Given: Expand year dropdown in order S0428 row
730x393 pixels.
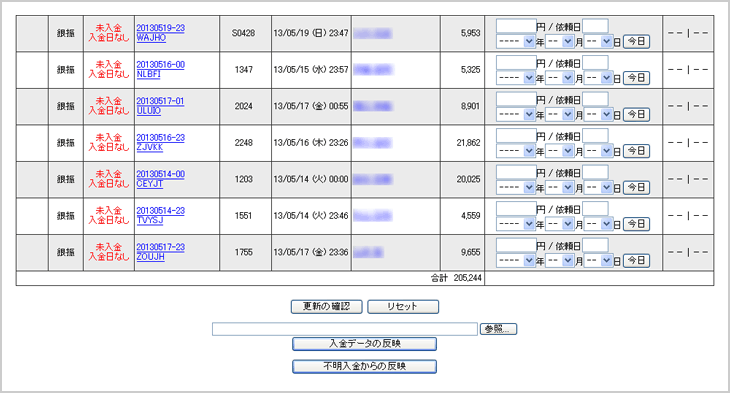Looking at the screenshot, I should point(515,41).
